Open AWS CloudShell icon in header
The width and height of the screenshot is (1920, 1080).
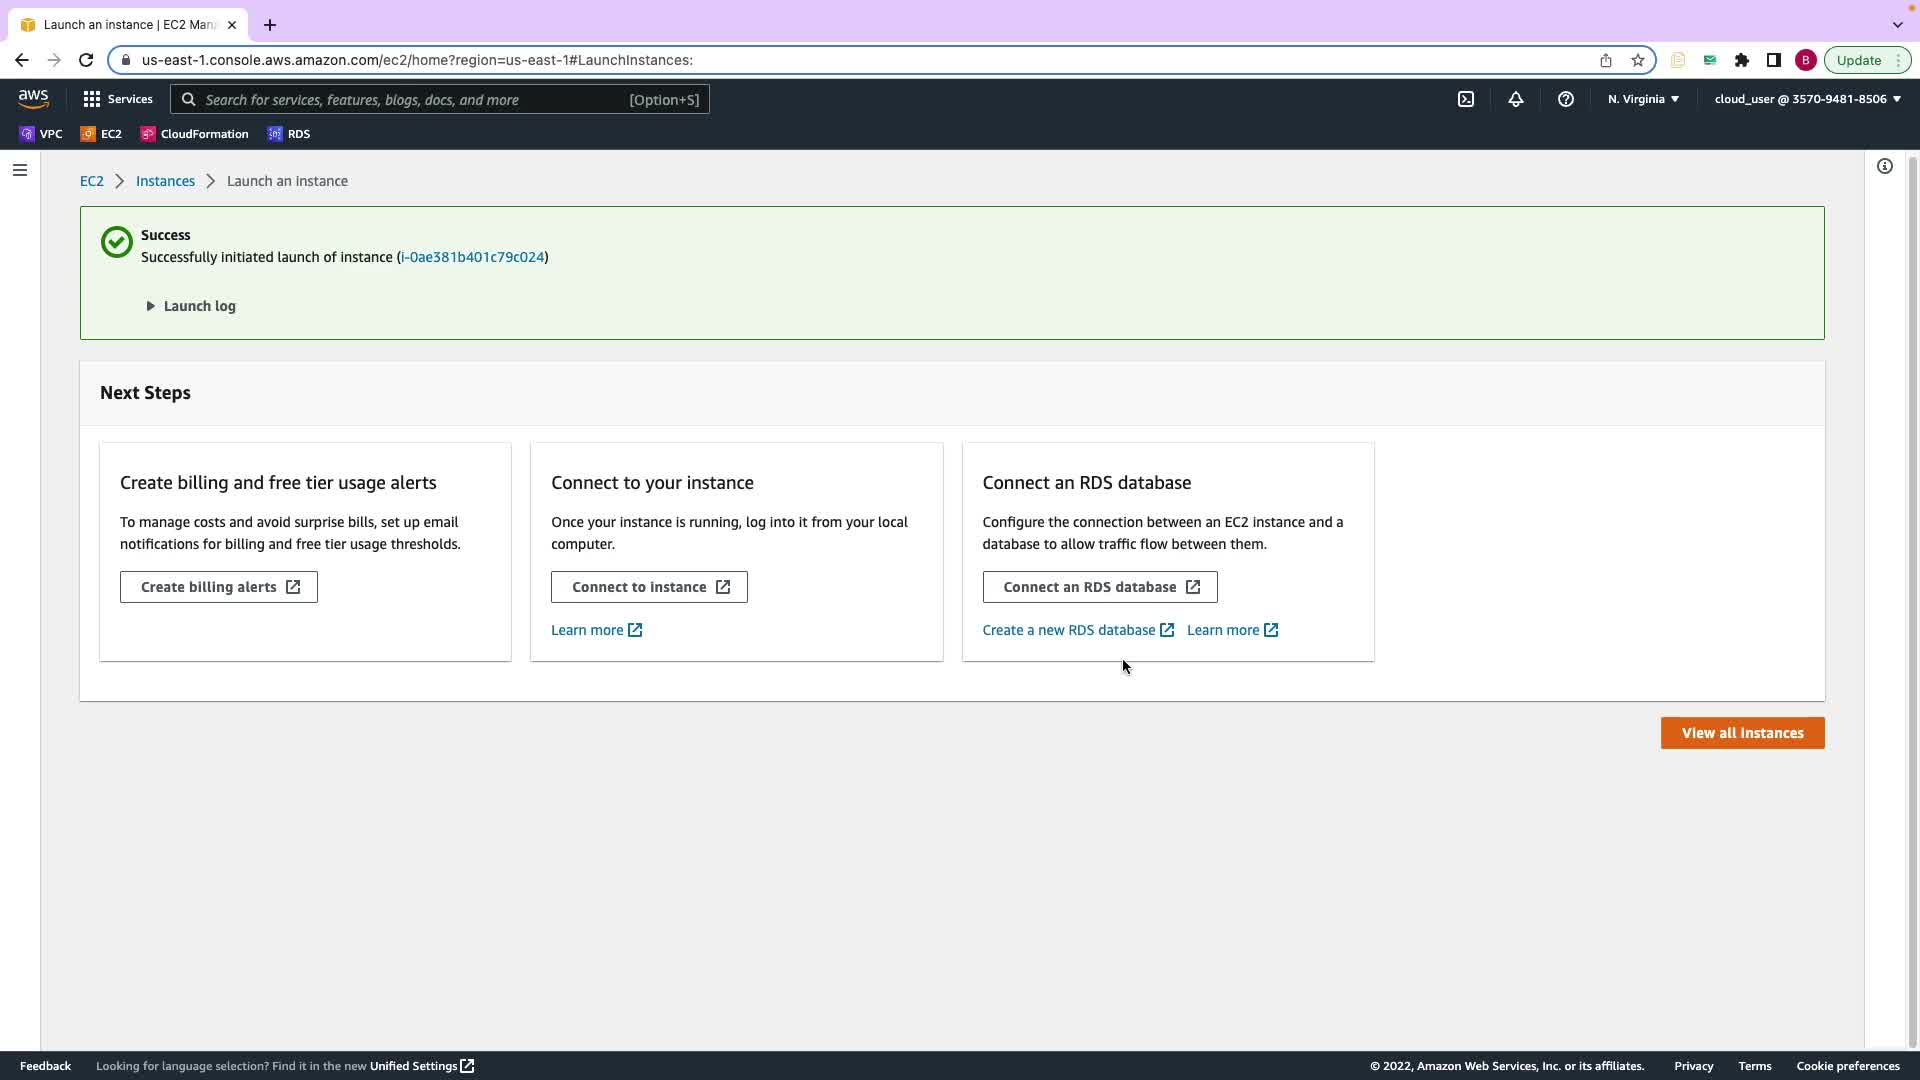(1465, 99)
